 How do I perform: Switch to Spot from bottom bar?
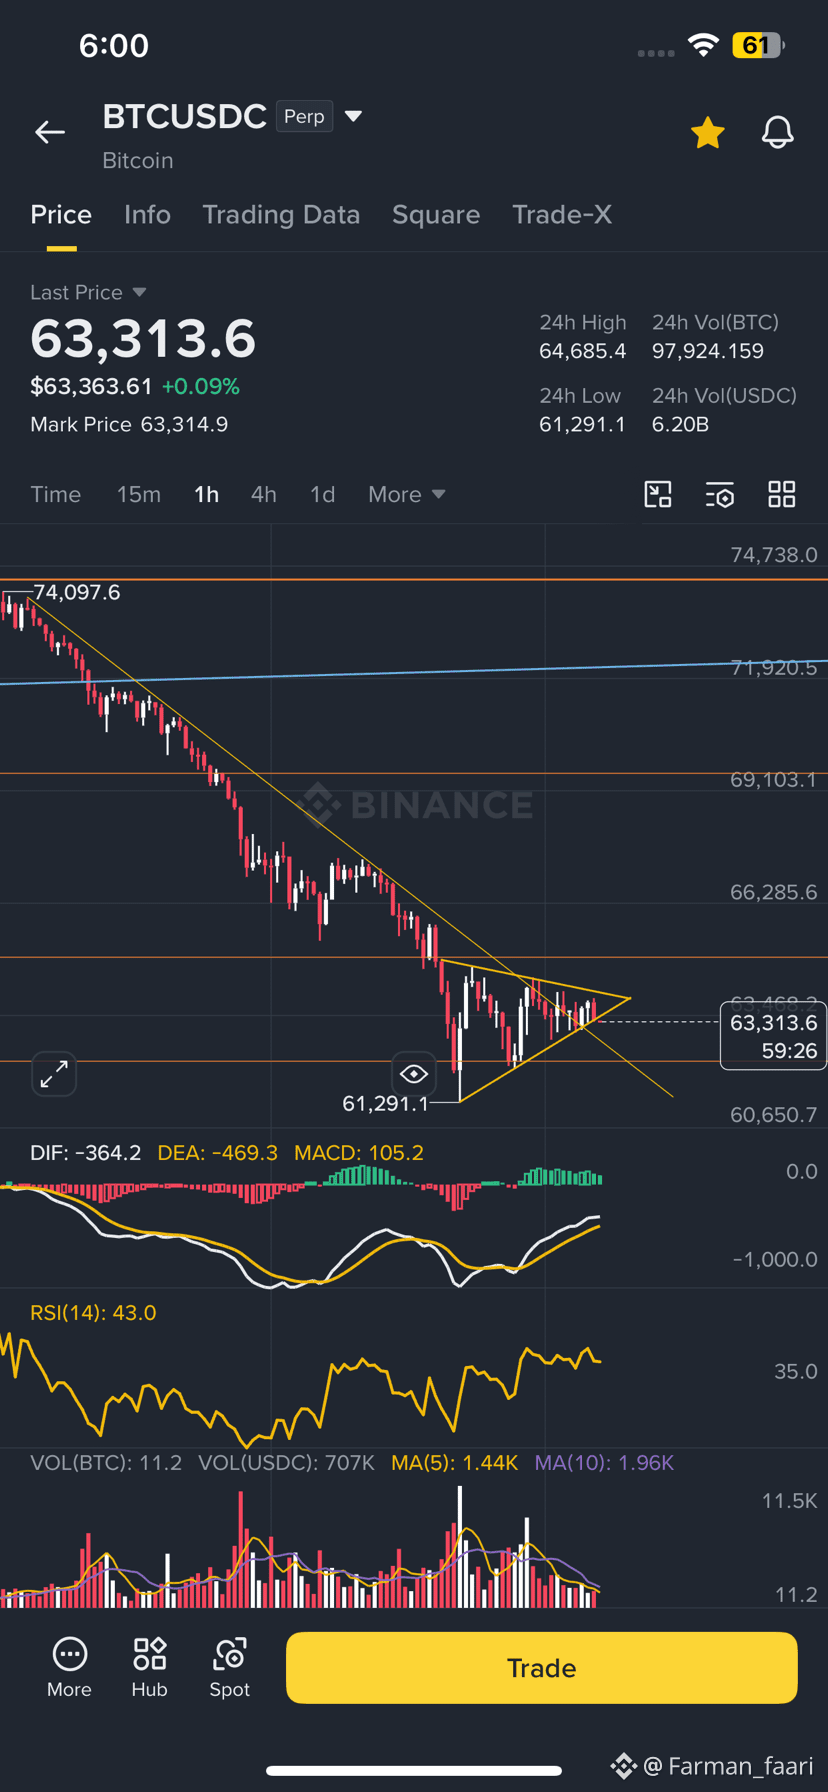coord(229,1668)
